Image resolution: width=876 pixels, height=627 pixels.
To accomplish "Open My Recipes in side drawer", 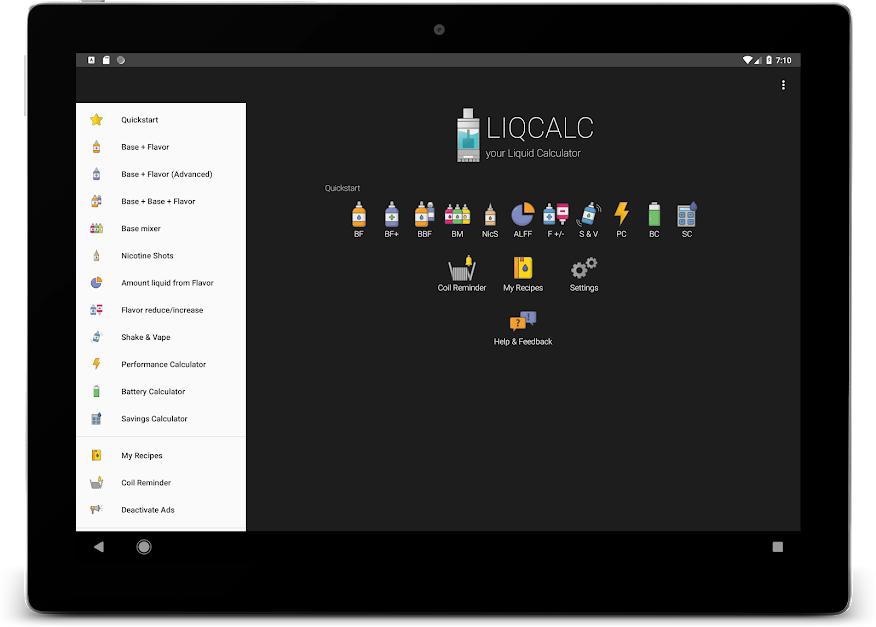I will pos(161,455).
